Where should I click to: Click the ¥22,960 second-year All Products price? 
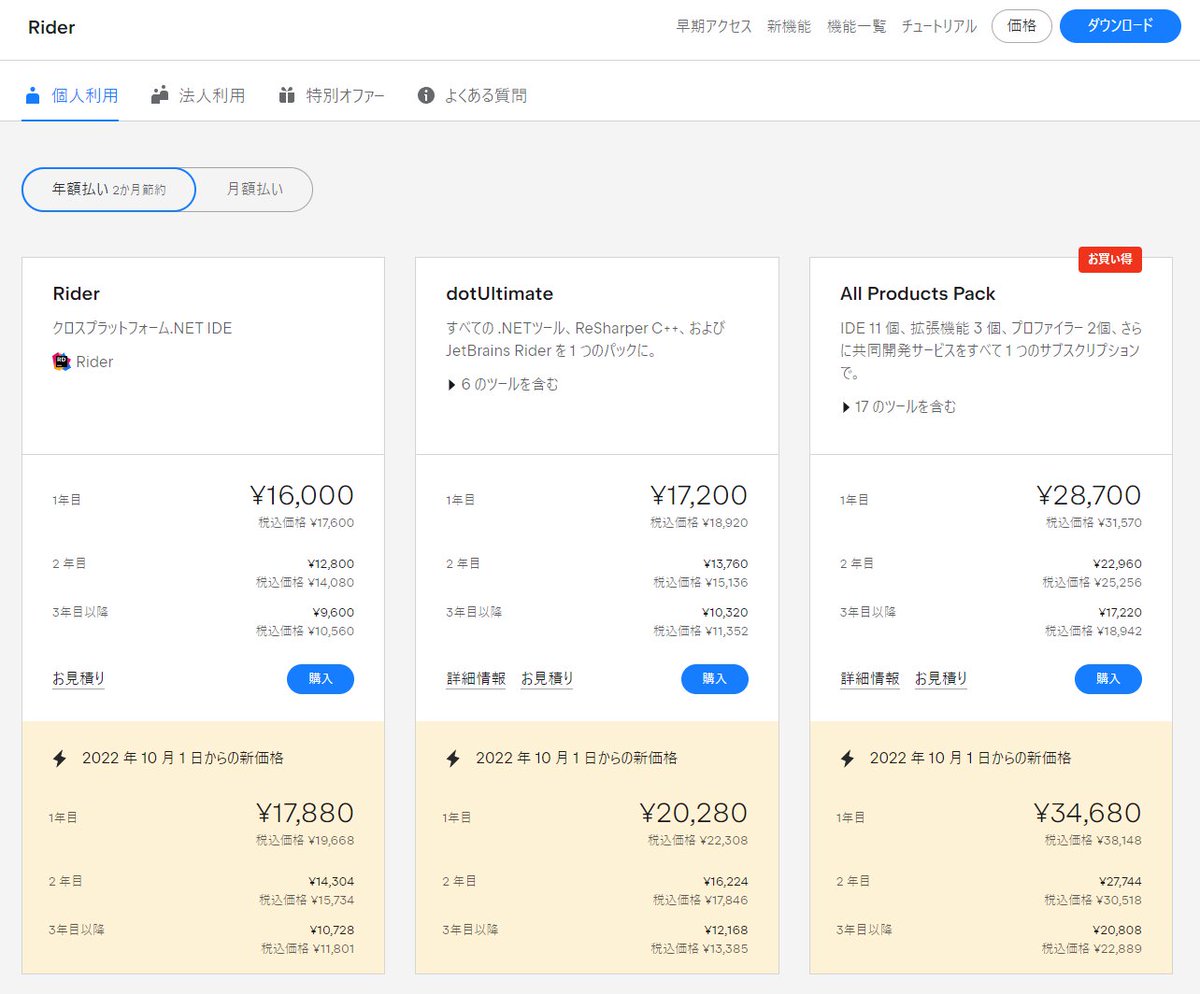[1118, 564]
